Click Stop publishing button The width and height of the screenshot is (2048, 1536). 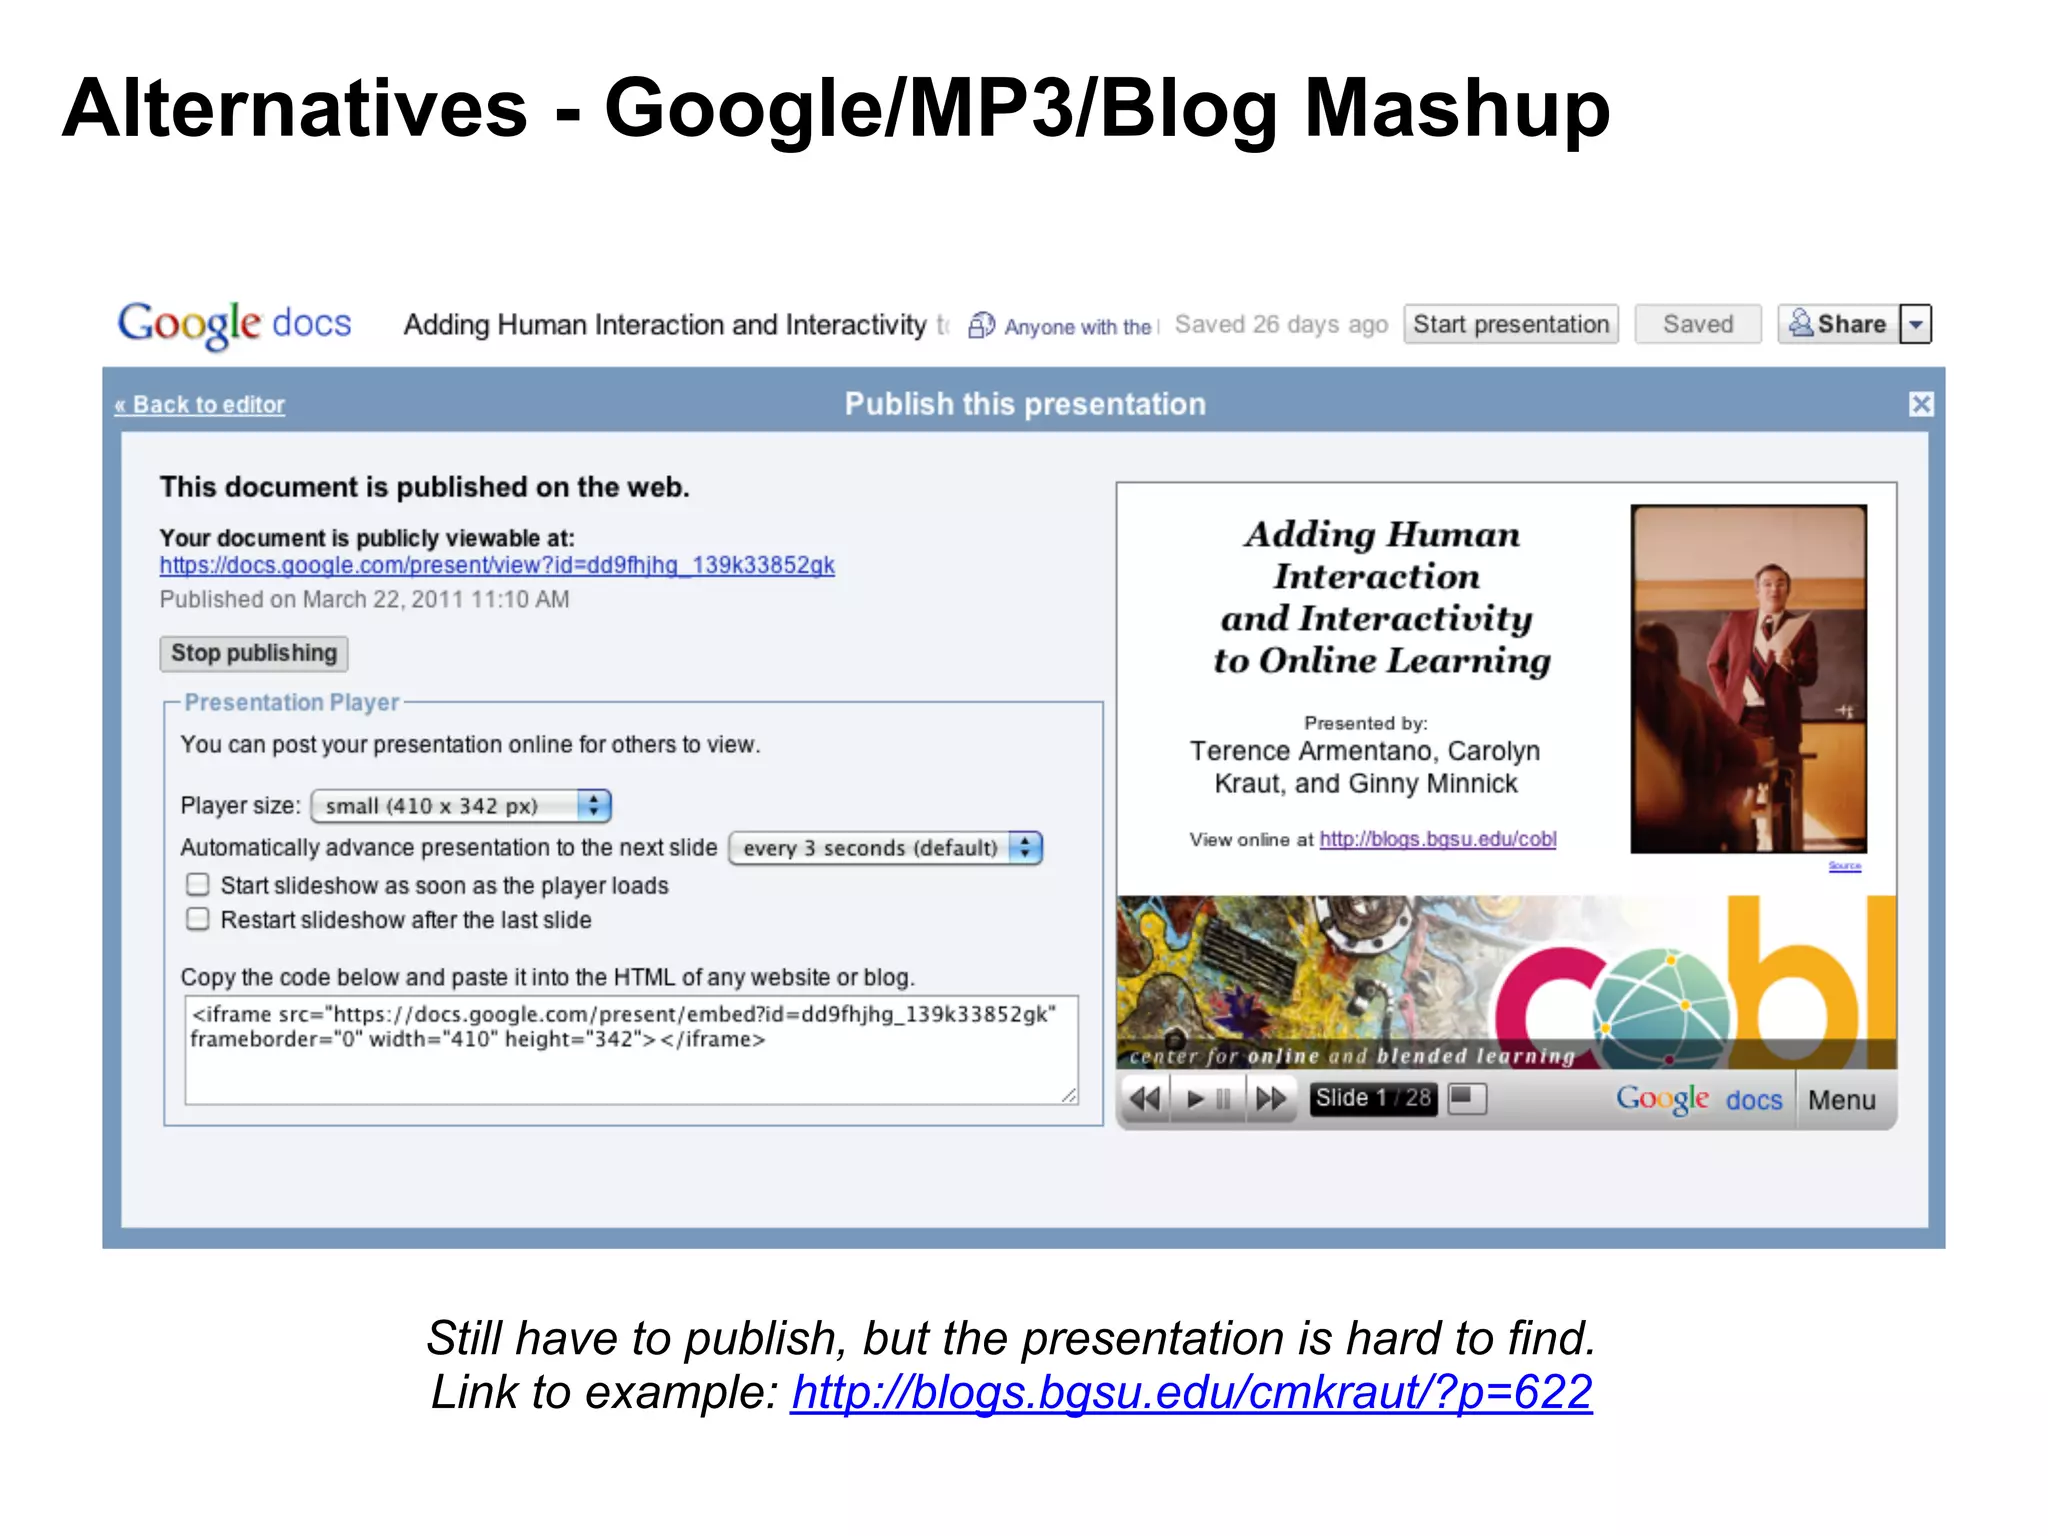click(x=254, y=653)
